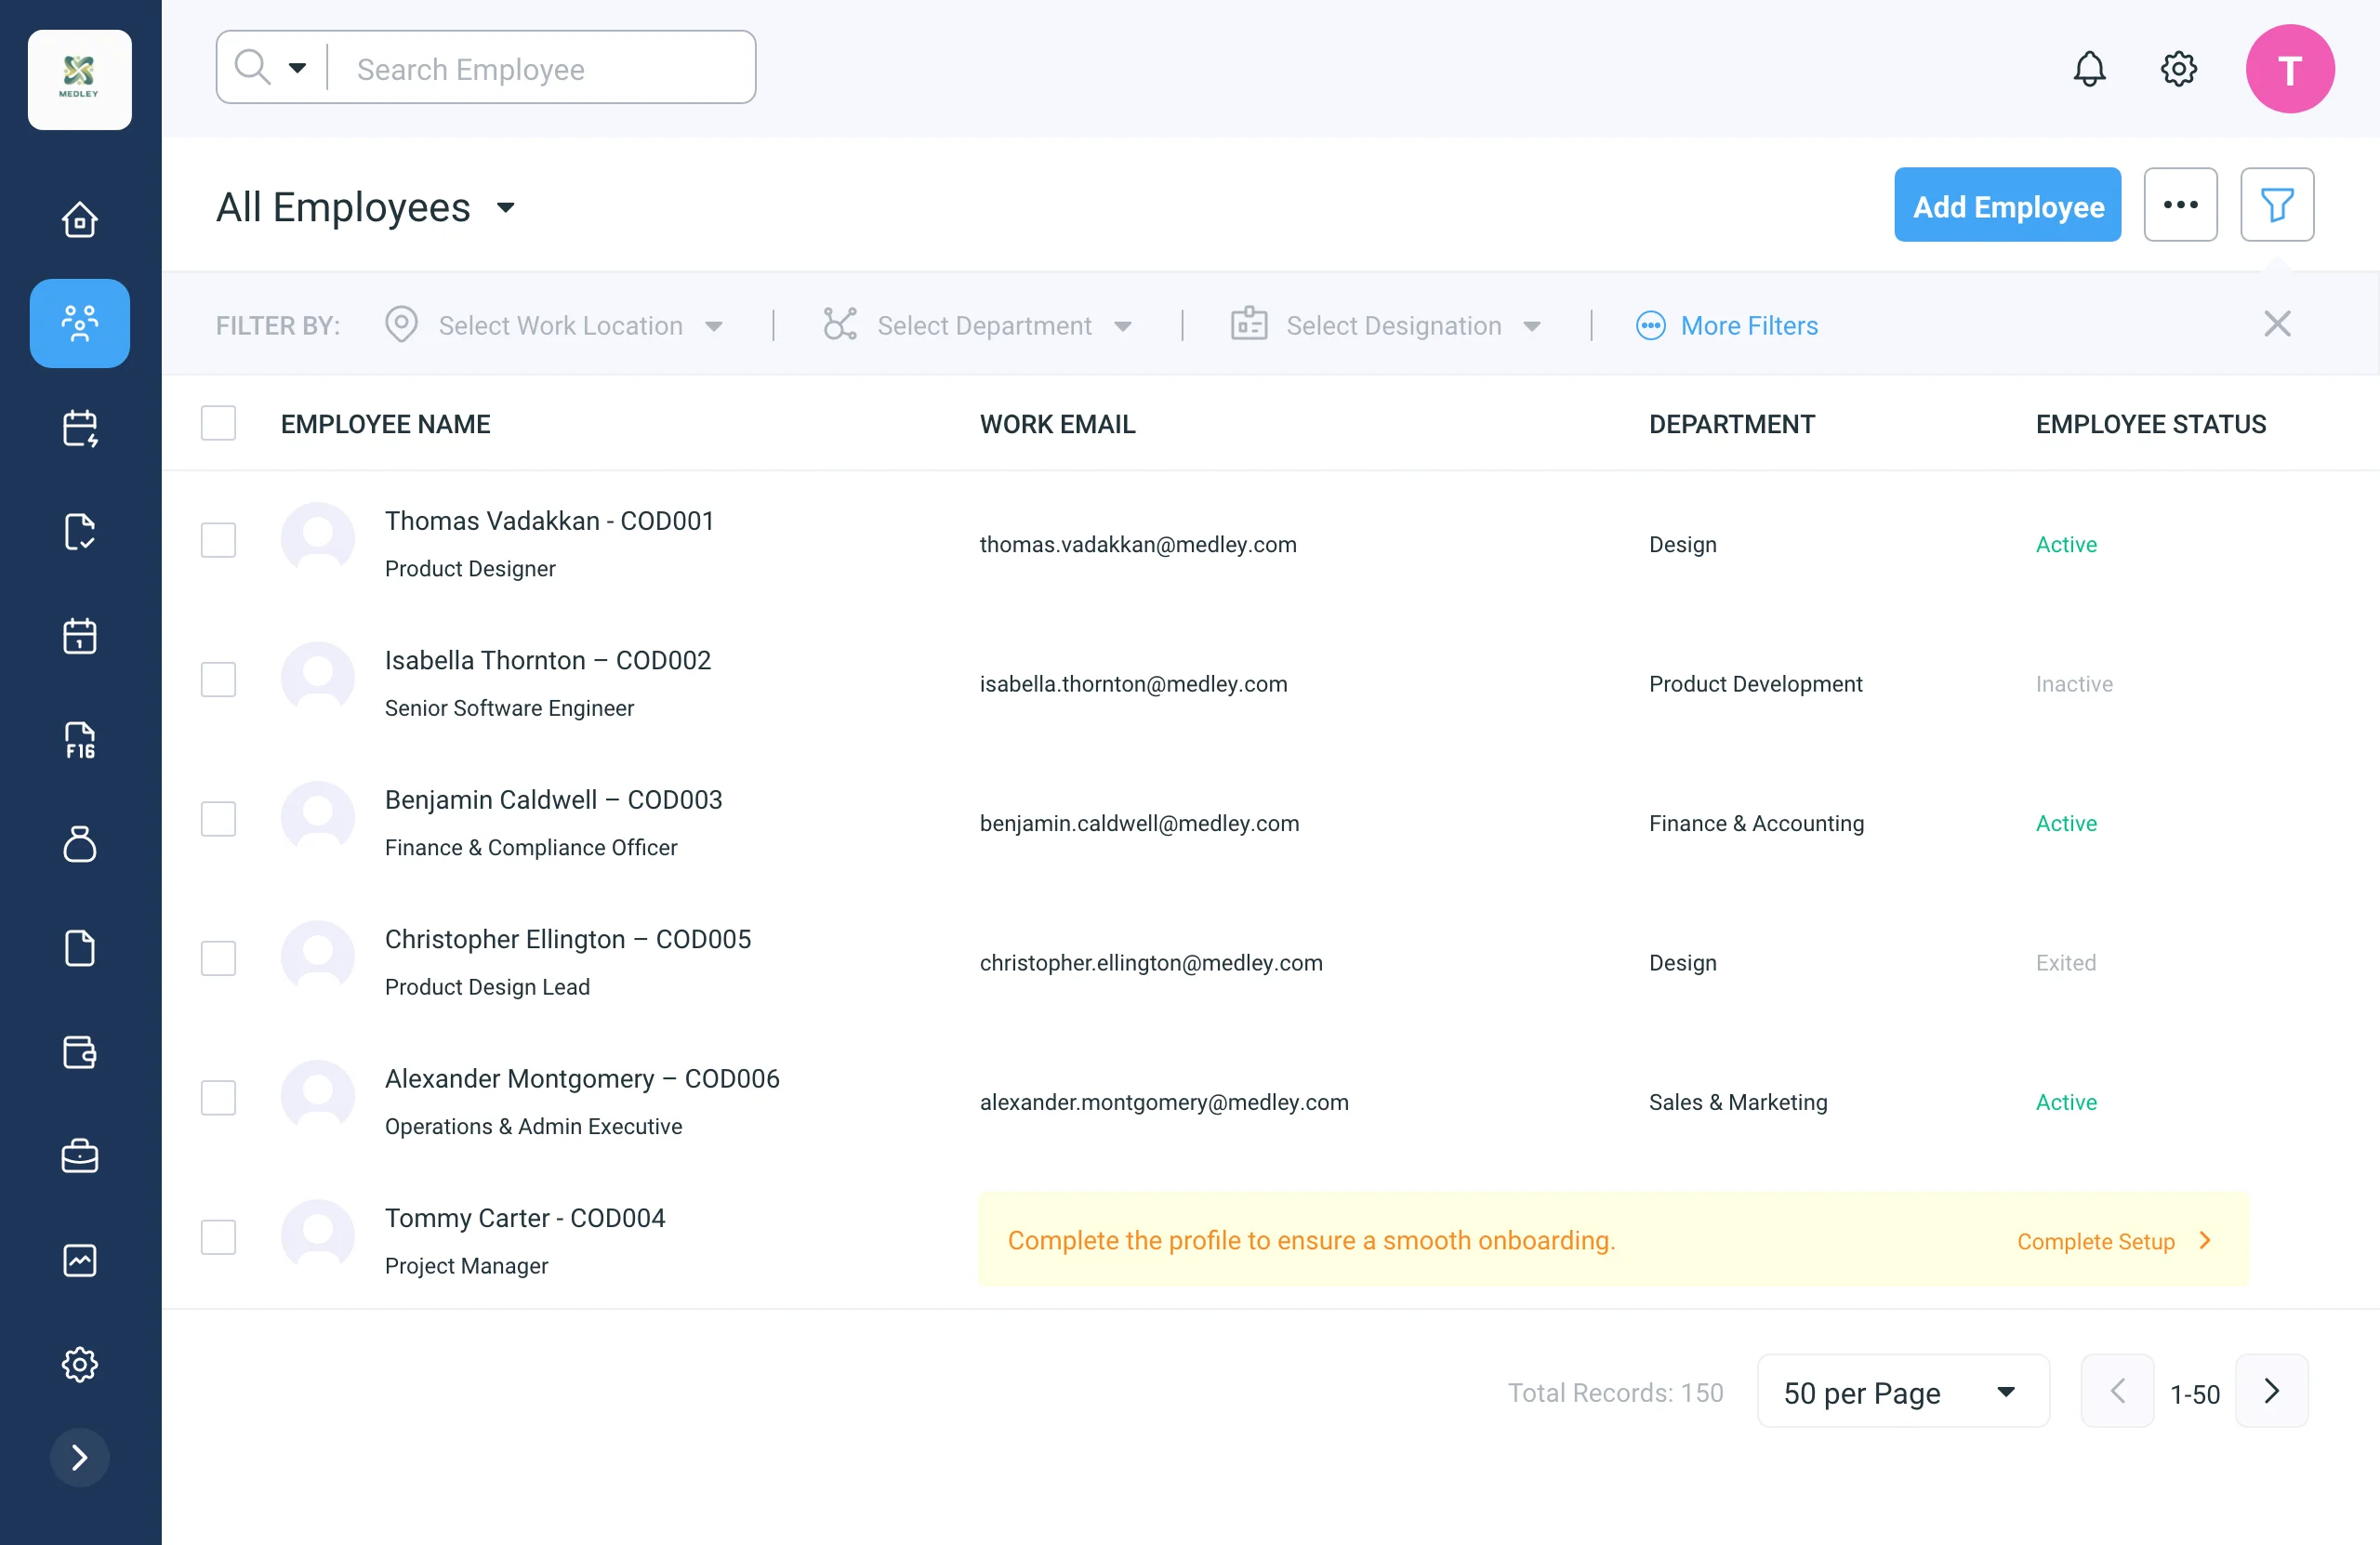
Task: Open the calendar with lightning bolt icon
Action: click(x=79, y=428)
